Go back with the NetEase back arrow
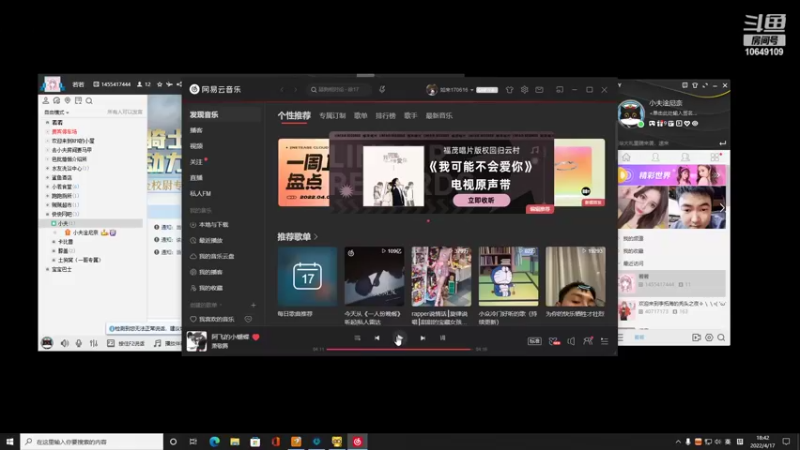Image resolution: width=800 pixels, height=450 pixels. tap(282, 89)
